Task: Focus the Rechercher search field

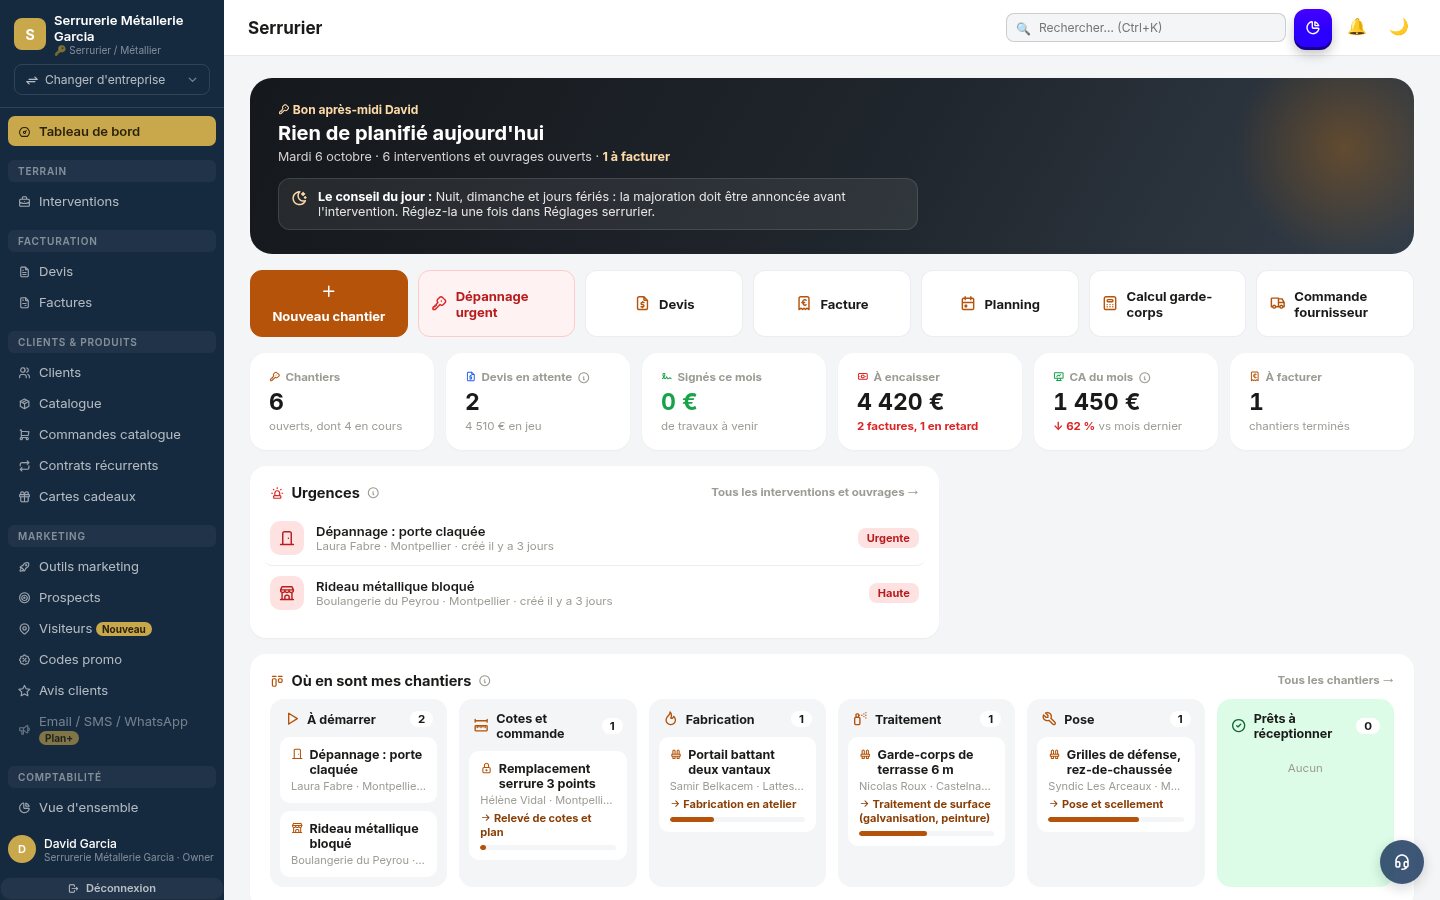Action: 1146,28
